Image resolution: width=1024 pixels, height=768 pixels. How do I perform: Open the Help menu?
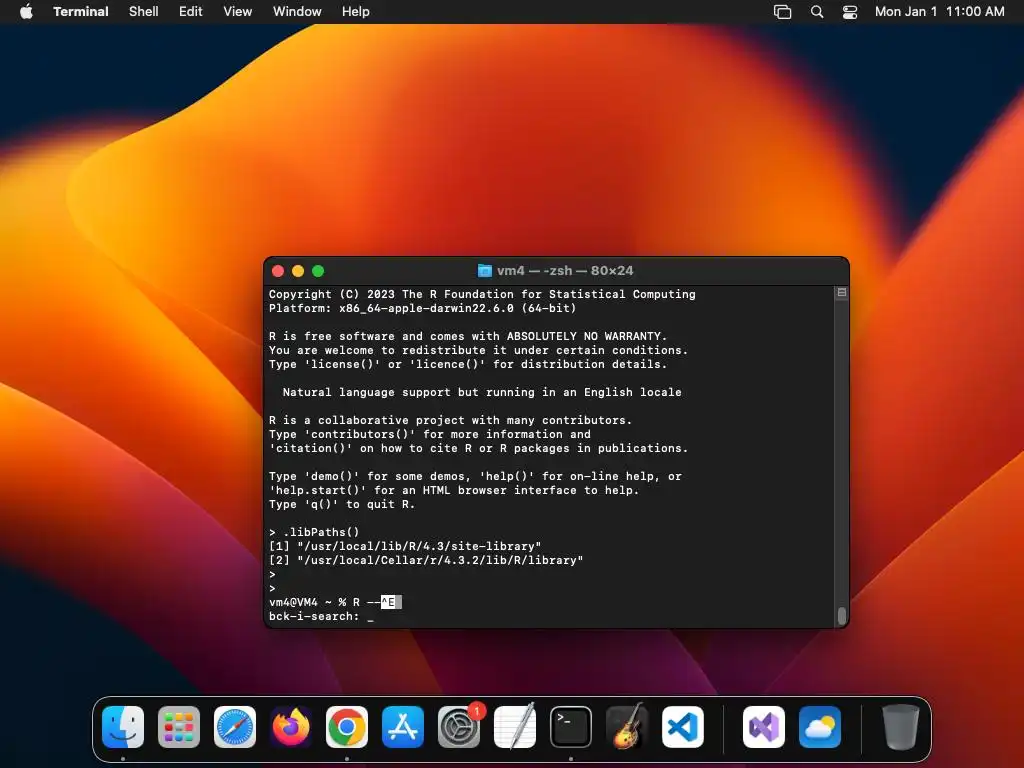tap(356, 11)
